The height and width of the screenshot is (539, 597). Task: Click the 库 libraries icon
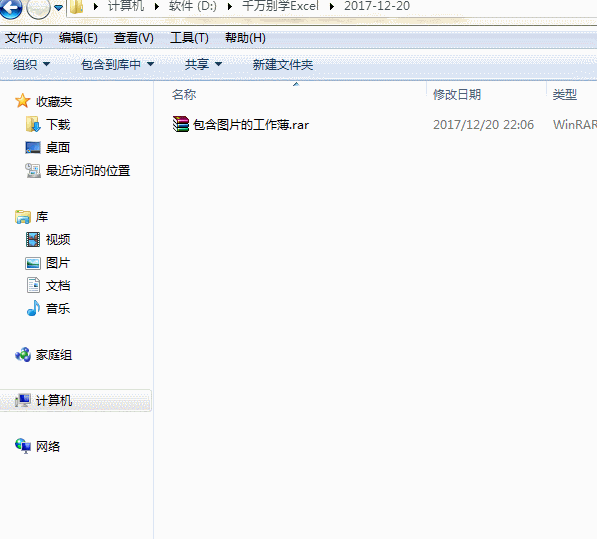[23, 217]
